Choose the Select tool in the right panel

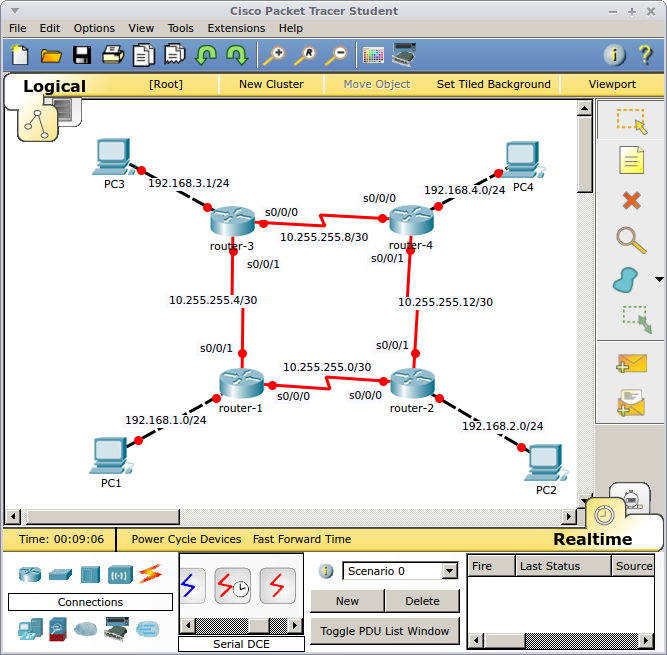pyautogui.click(x=632, y=121)
